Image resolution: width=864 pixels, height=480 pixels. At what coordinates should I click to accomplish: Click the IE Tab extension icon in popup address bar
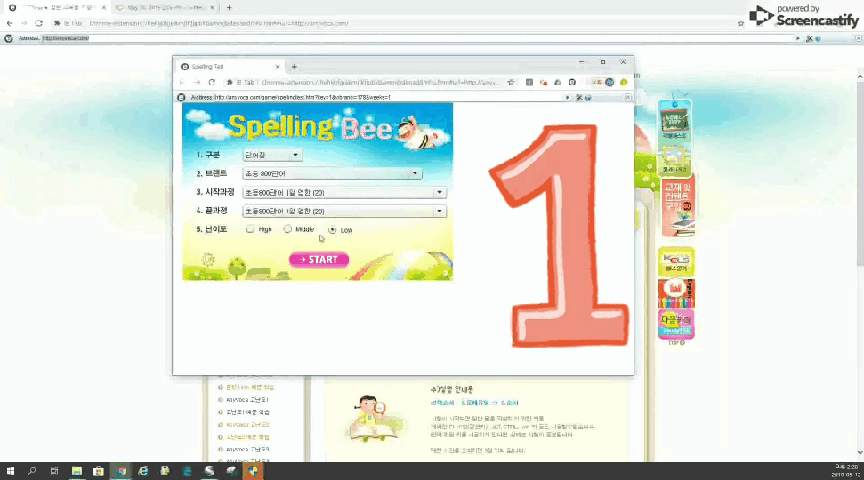point(230,82)
